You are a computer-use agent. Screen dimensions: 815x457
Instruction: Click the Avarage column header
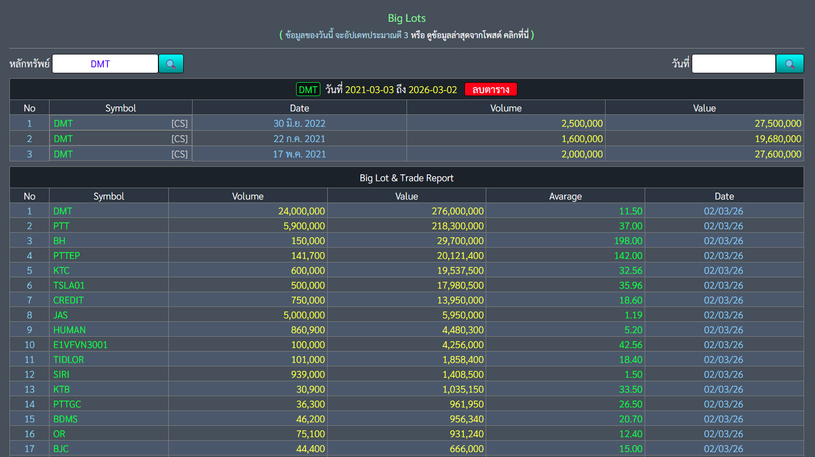click(565, 196)
